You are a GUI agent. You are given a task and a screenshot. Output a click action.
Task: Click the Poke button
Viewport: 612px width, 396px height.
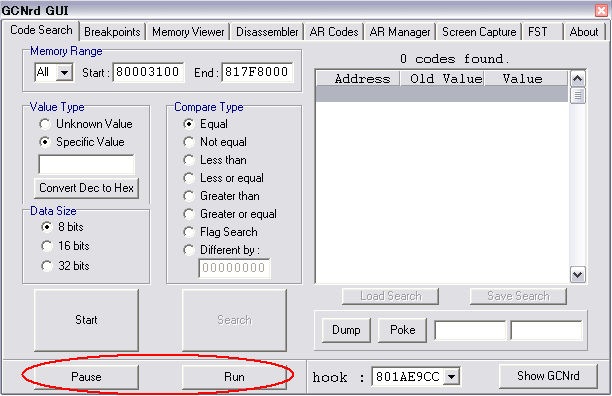click(x=402, y=330)
